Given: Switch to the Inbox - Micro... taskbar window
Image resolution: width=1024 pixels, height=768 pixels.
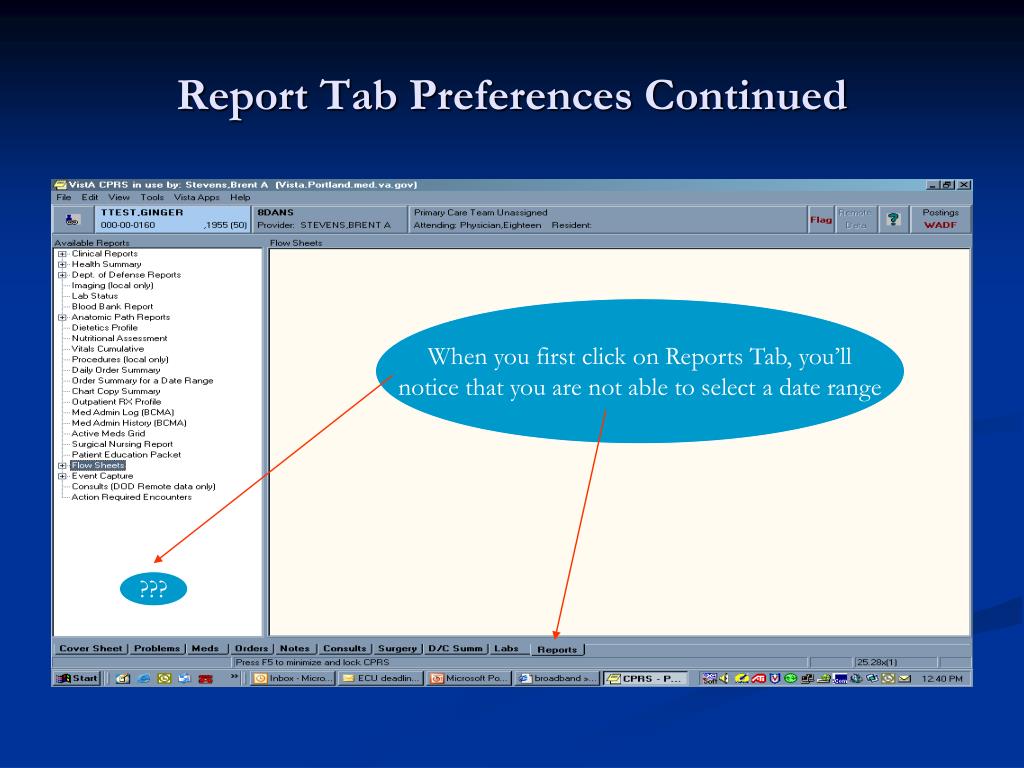Looking at the screenshot, I should pyautogui.click(x=293, y=679).
